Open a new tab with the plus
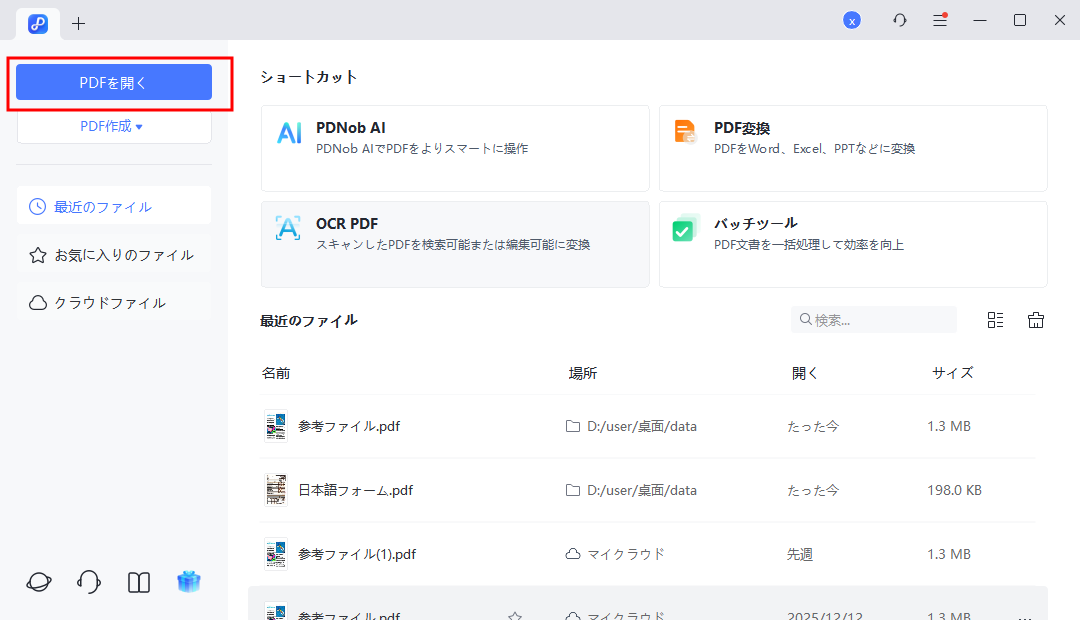This screenshot has height=620, width=1080. click(78, 22)
